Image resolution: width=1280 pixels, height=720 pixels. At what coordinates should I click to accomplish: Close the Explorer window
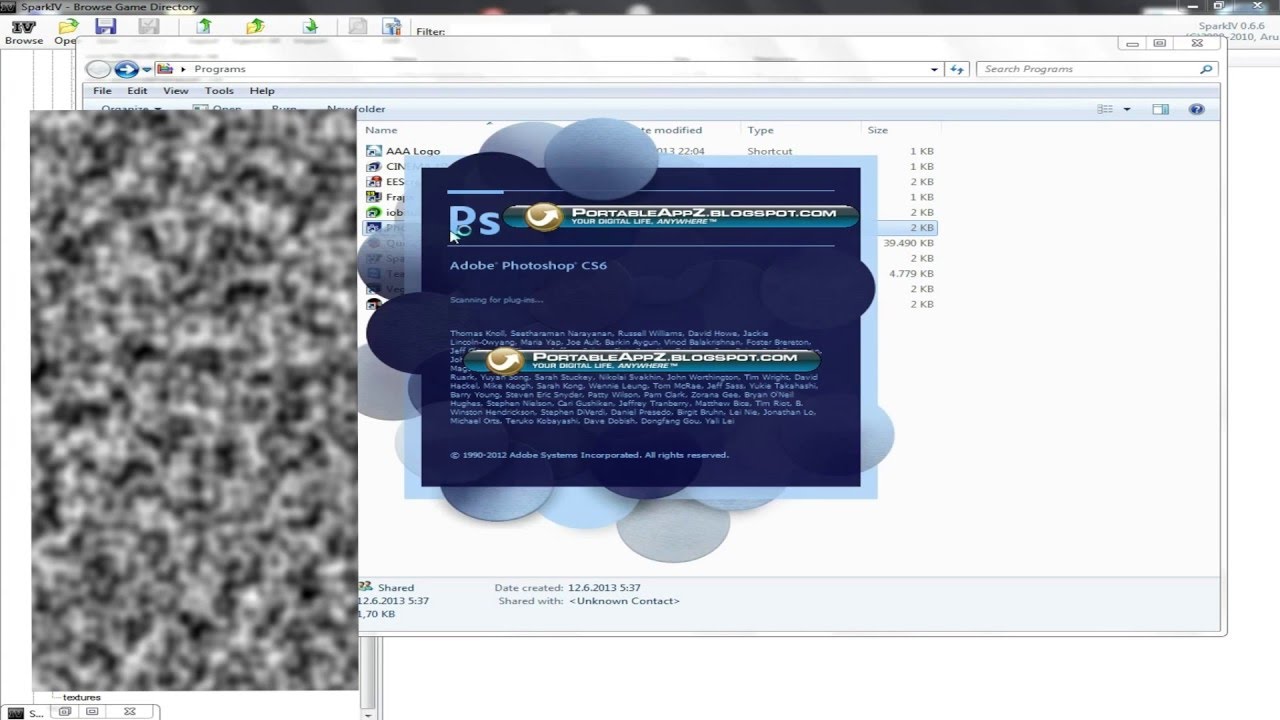coord(1195,43)
